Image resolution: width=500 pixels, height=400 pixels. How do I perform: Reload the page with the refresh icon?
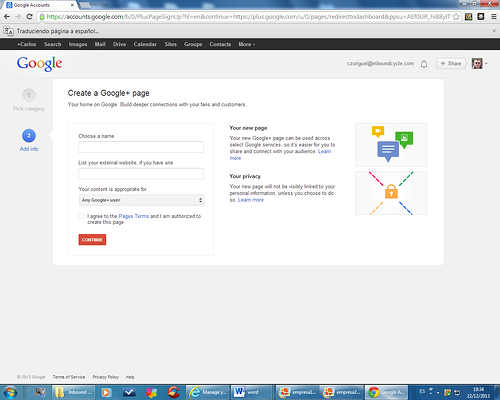point(29,17)
